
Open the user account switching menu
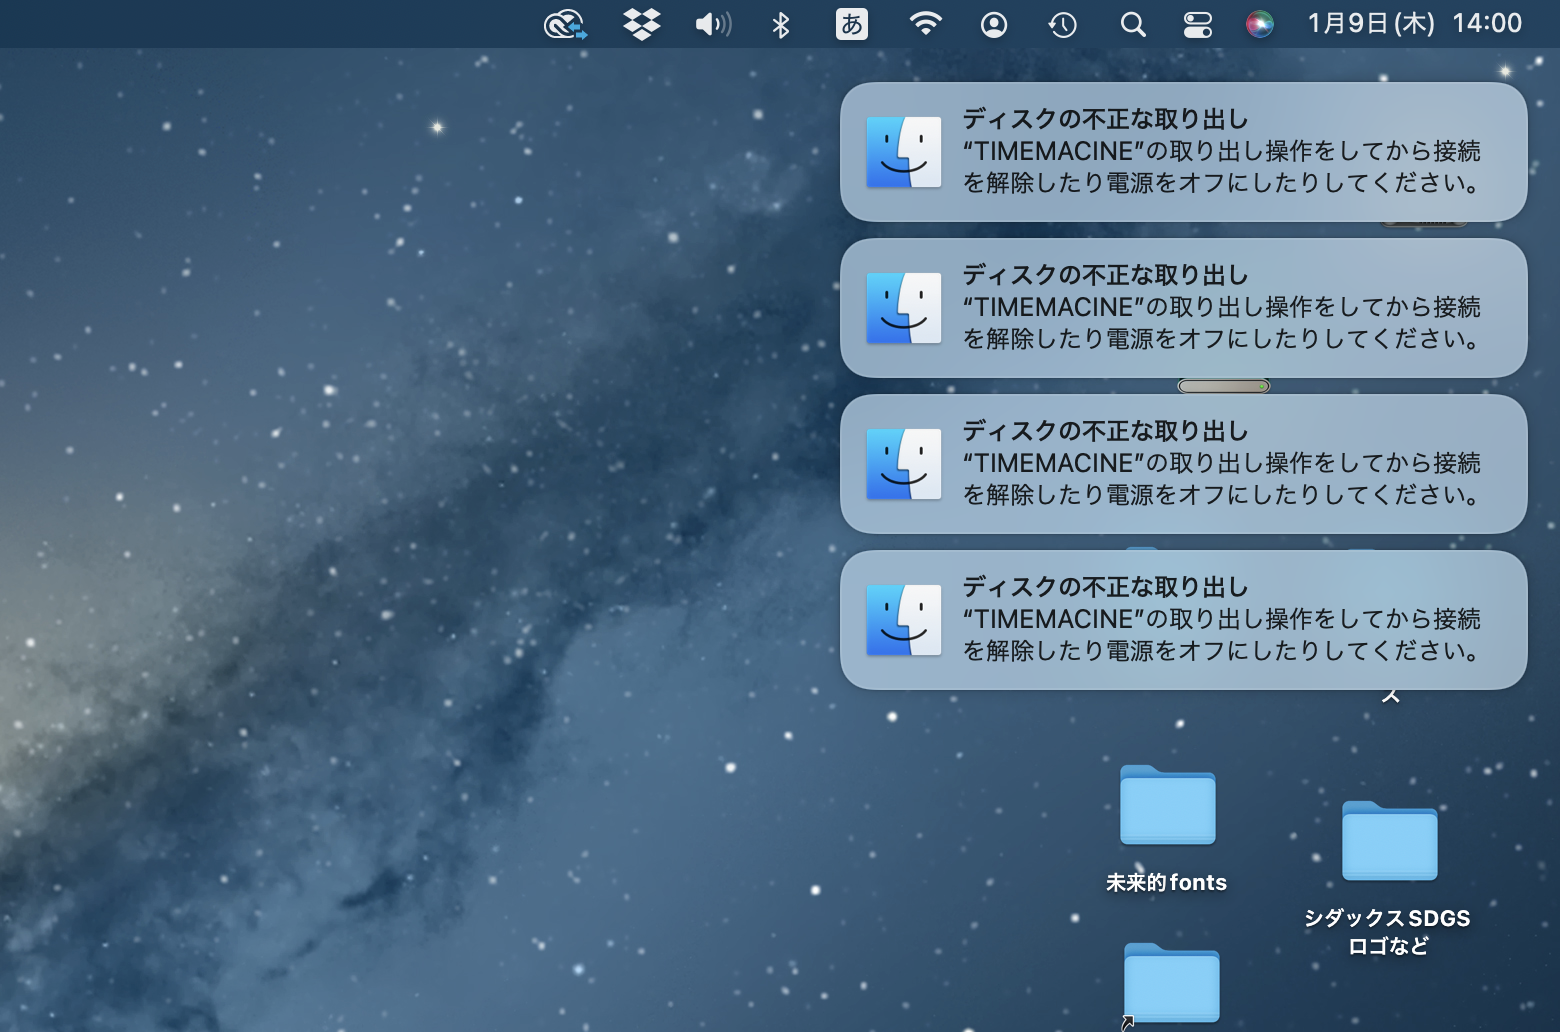click(x=993, y=24)
